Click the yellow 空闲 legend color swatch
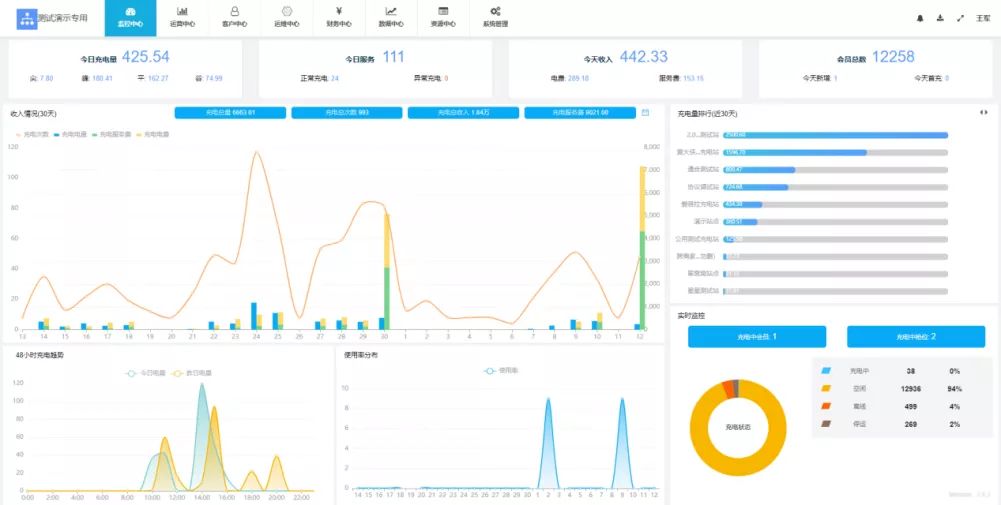Image resolution: width=1001 pixels, height=505 pixels. tap(826, 388)
